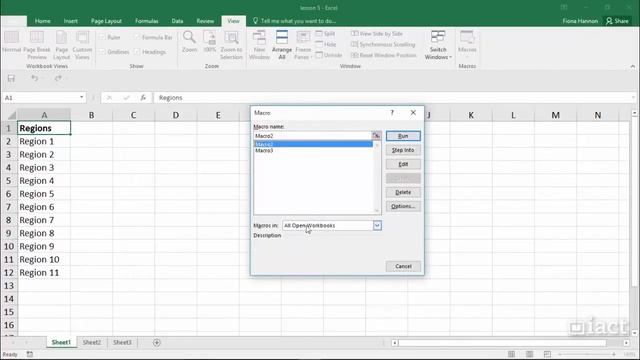This screenshot has width=640, height=360.
Task: Open the Macros in dropdown
Action: pyautogui.click(x=377, y=225)
